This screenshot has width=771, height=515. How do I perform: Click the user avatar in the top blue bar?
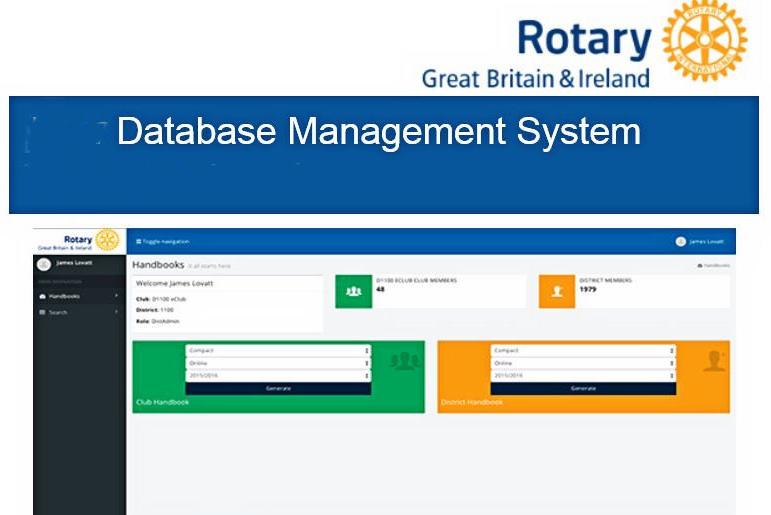point(681,242)
